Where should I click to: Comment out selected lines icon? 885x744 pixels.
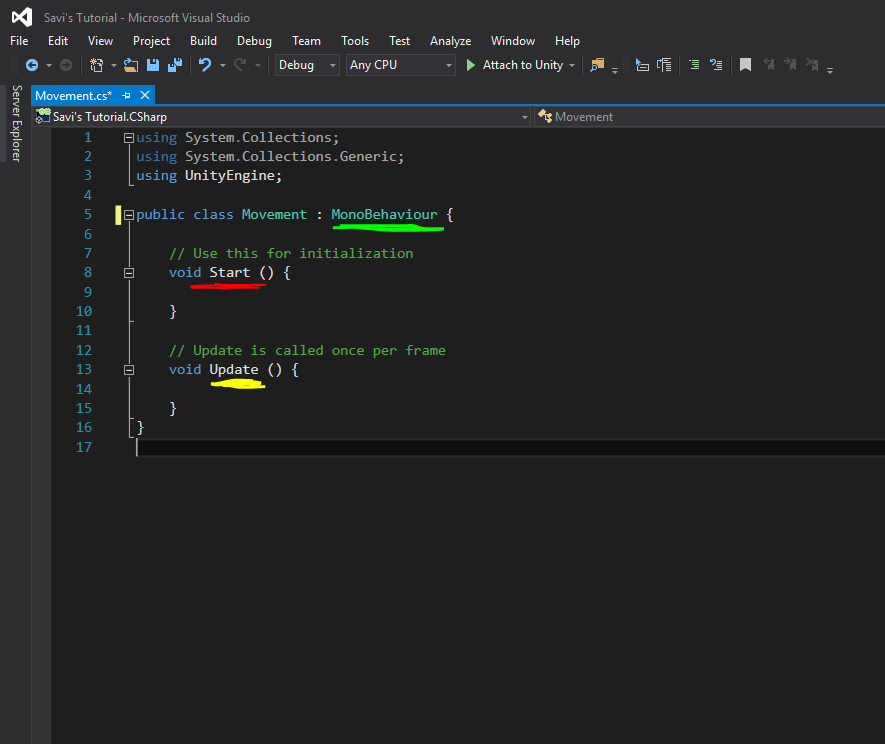693,65
